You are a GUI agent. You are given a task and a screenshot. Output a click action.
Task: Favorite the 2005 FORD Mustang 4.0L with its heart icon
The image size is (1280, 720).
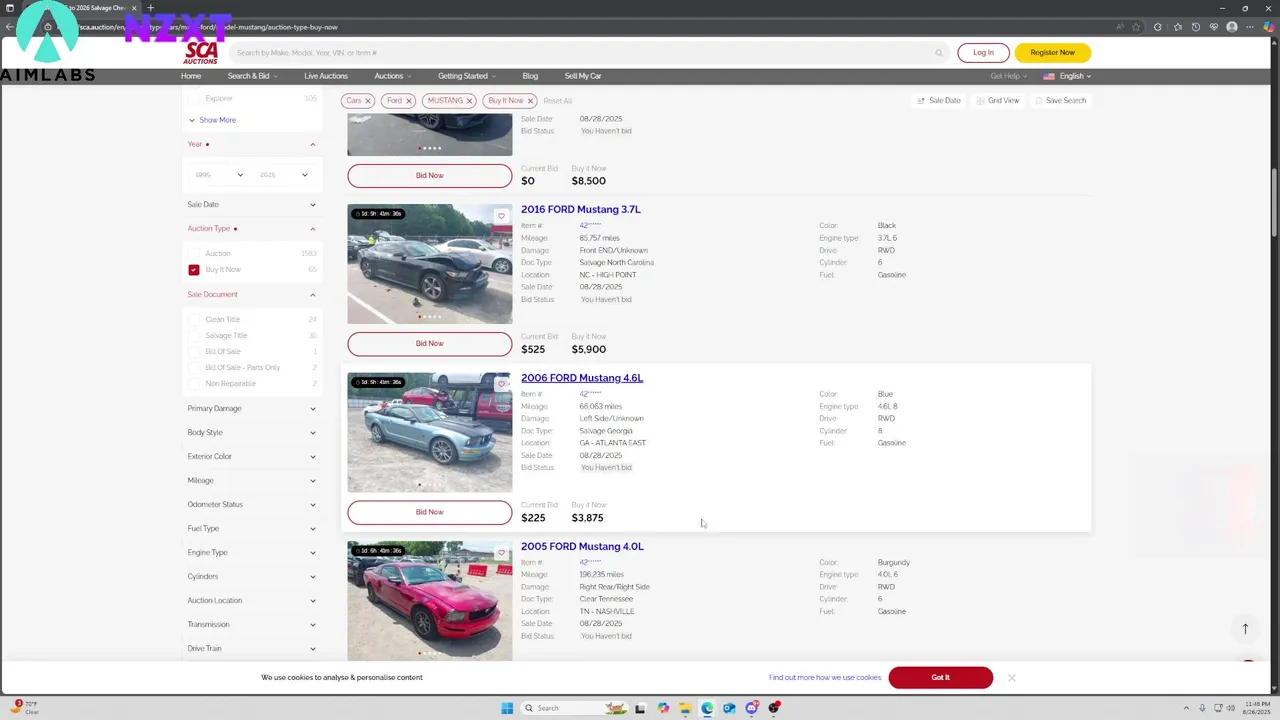501,553
